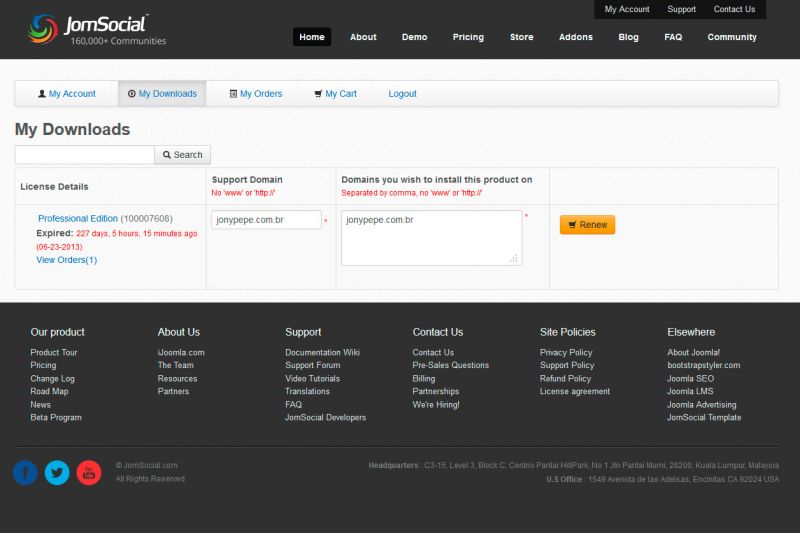Open Privacy Policy footer link

point(566,352)
